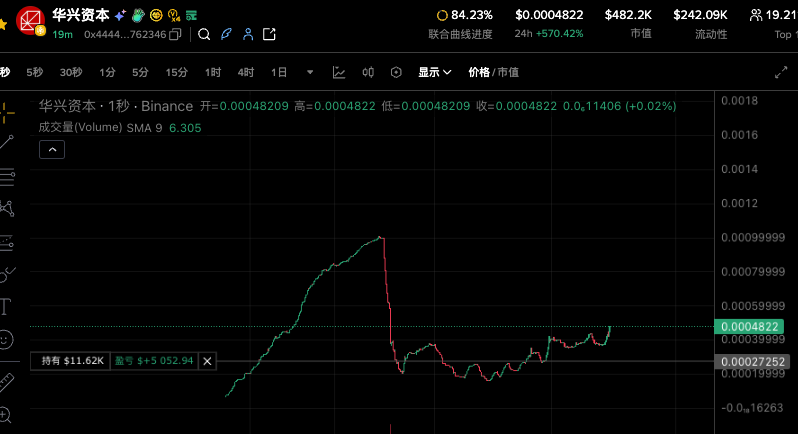Viewport: 798px width, 434px height.
Task: Expand chart to fullscreen
Action: click(x=781, y=73)
